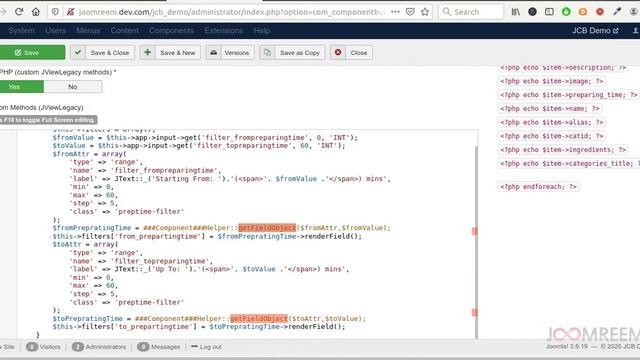The width and height of the screenshot is (640, 360).
Task: Bookmark this page star icon
Action: click(425, 12)
